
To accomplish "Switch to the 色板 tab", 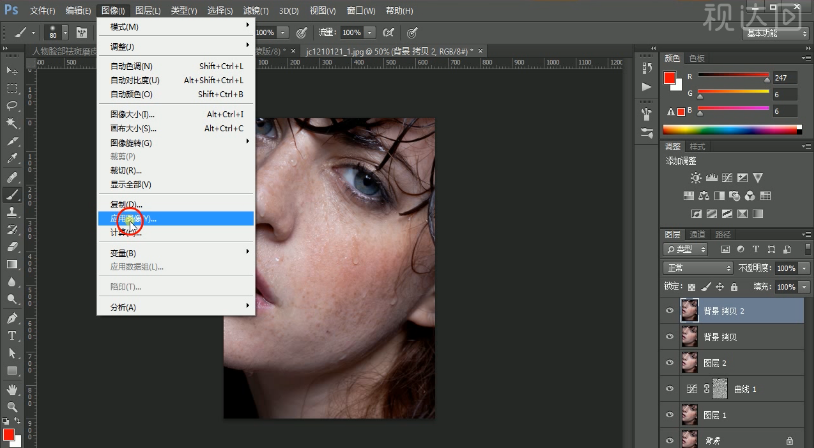I will (697, 58).
